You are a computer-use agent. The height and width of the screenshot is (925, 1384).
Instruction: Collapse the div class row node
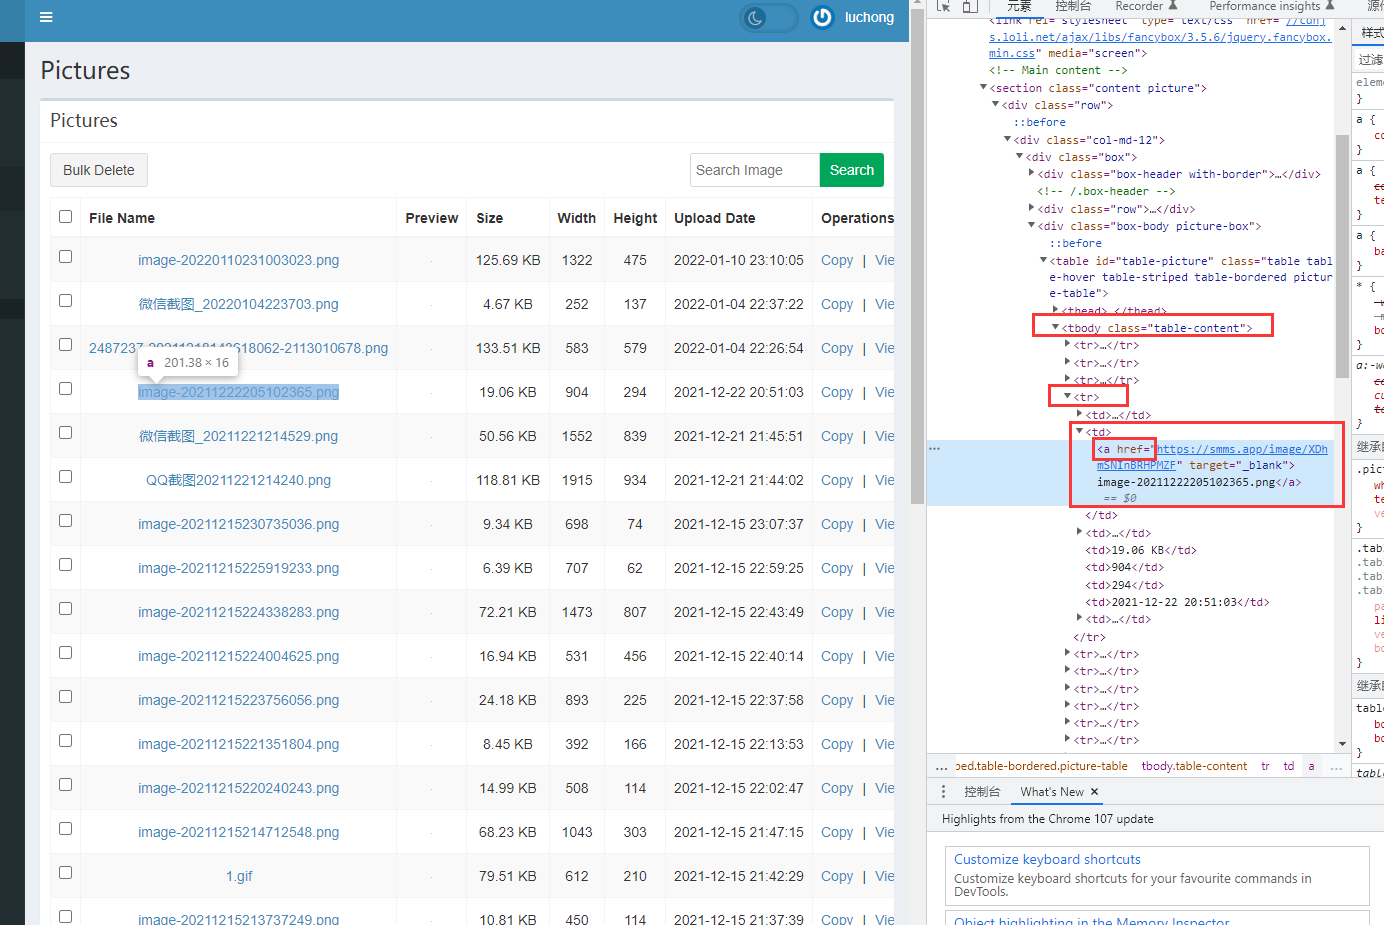[995, 105]
